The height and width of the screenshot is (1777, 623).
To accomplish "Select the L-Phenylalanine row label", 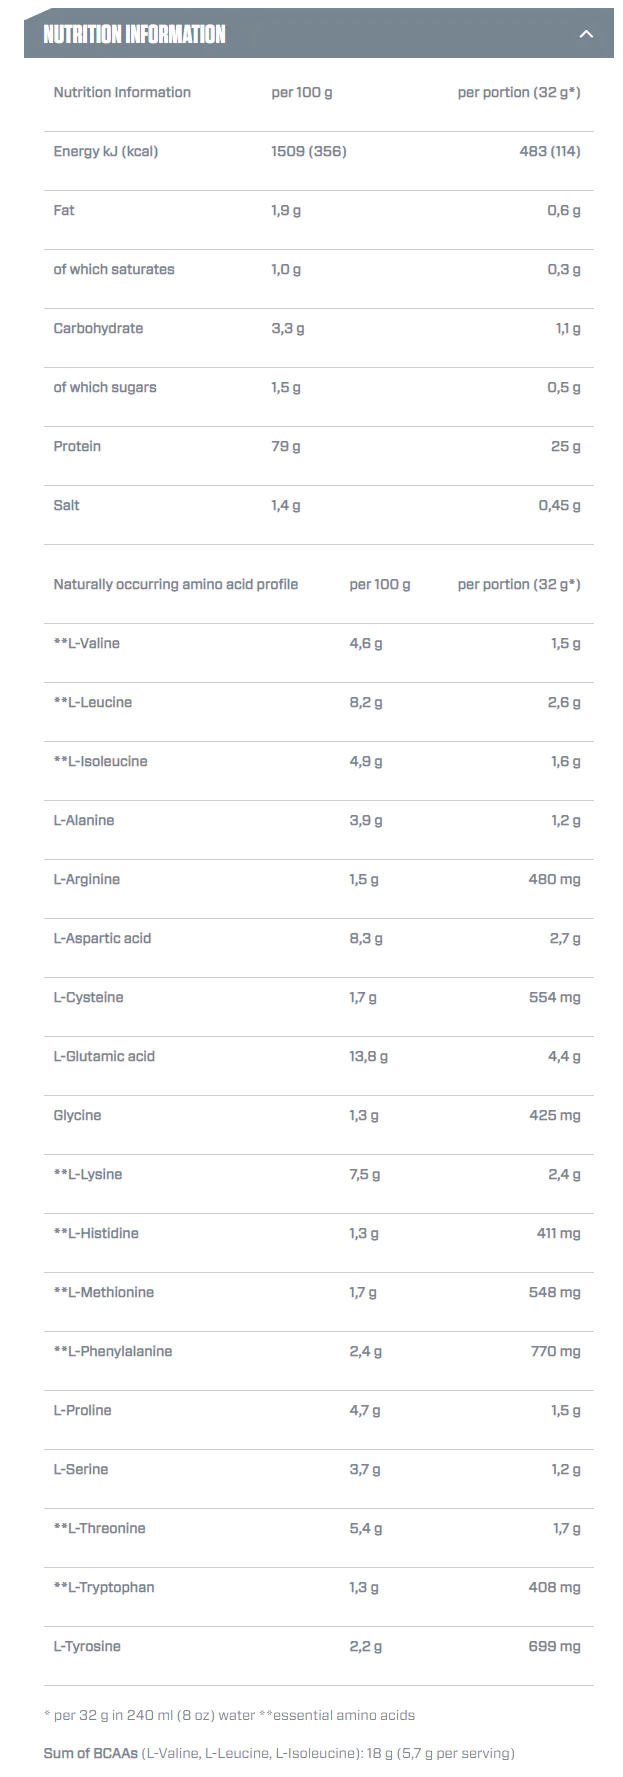I will click(x=113, y=1351).
